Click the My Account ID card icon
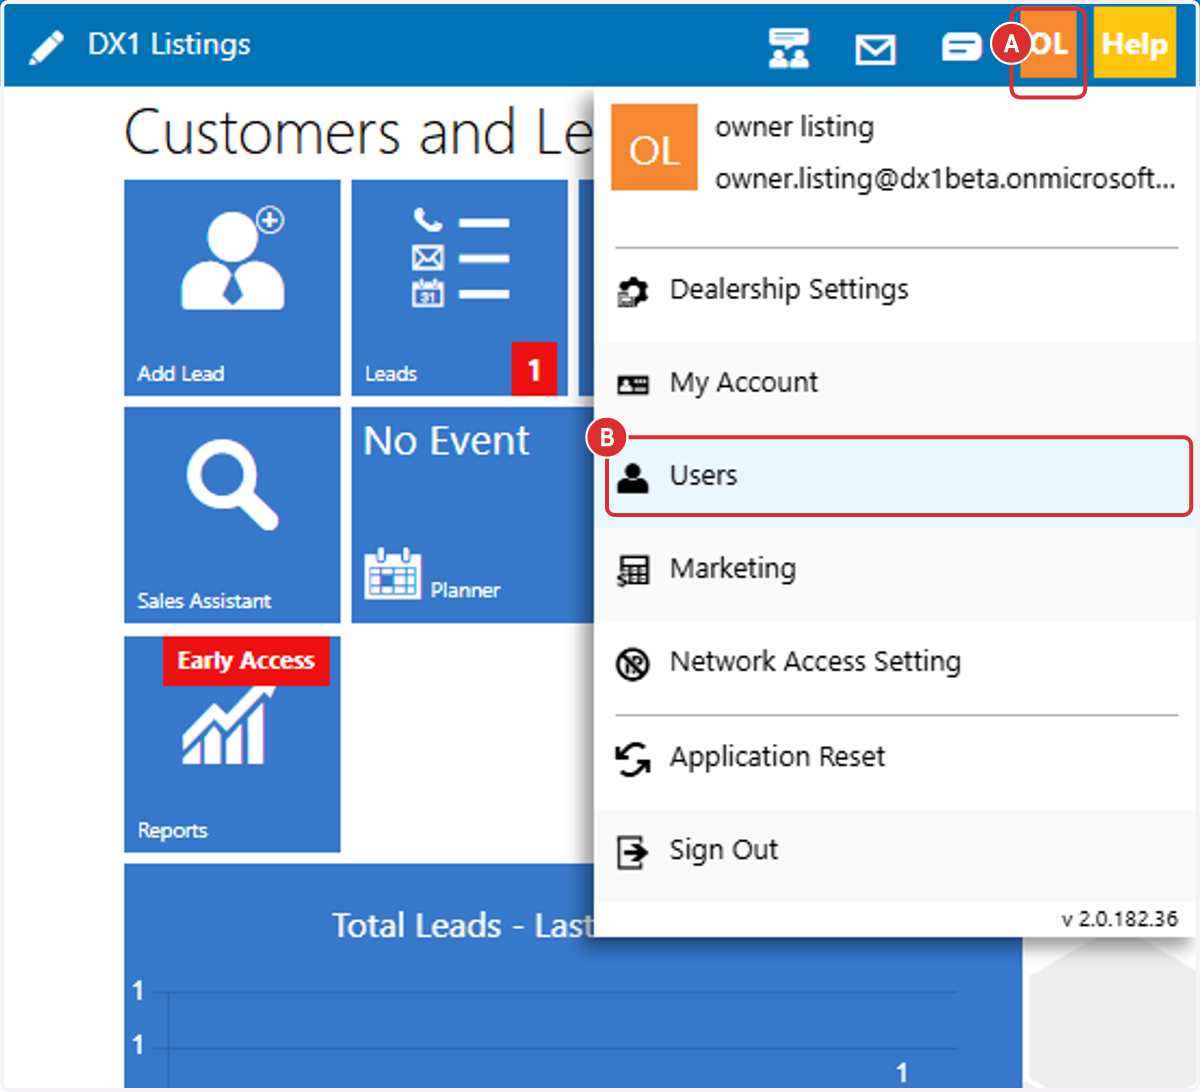The width and height of the screenshot is (1200, 1092). [632, 384]
